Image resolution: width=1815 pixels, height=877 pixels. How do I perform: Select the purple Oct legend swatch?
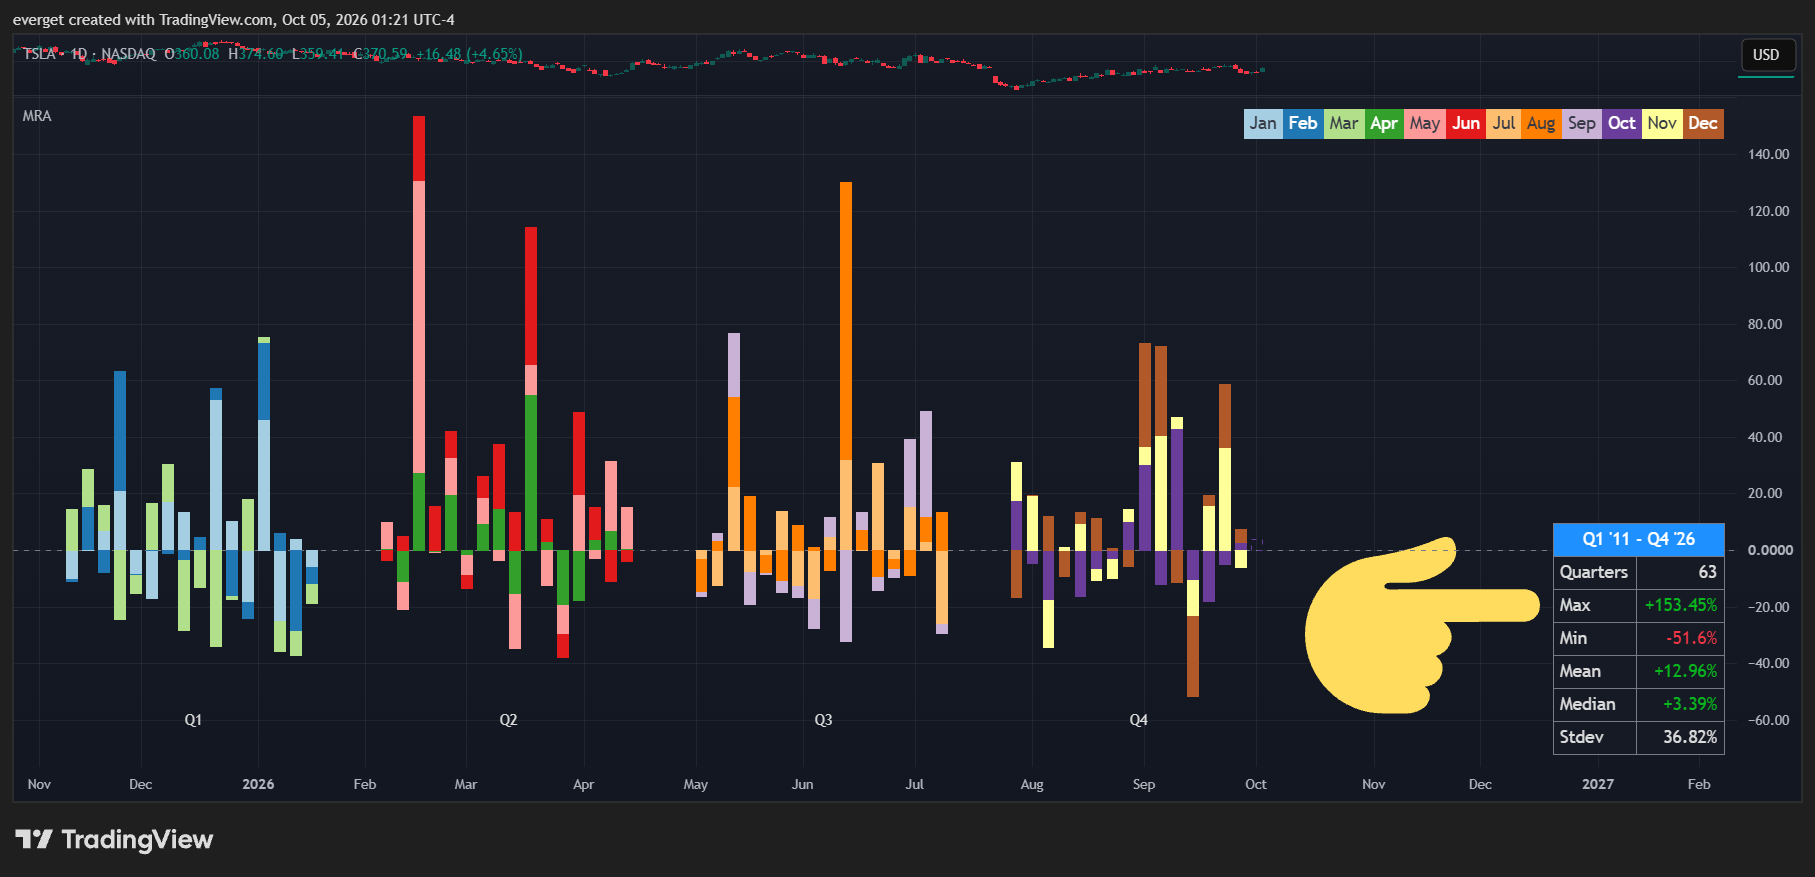point(1622,123)
